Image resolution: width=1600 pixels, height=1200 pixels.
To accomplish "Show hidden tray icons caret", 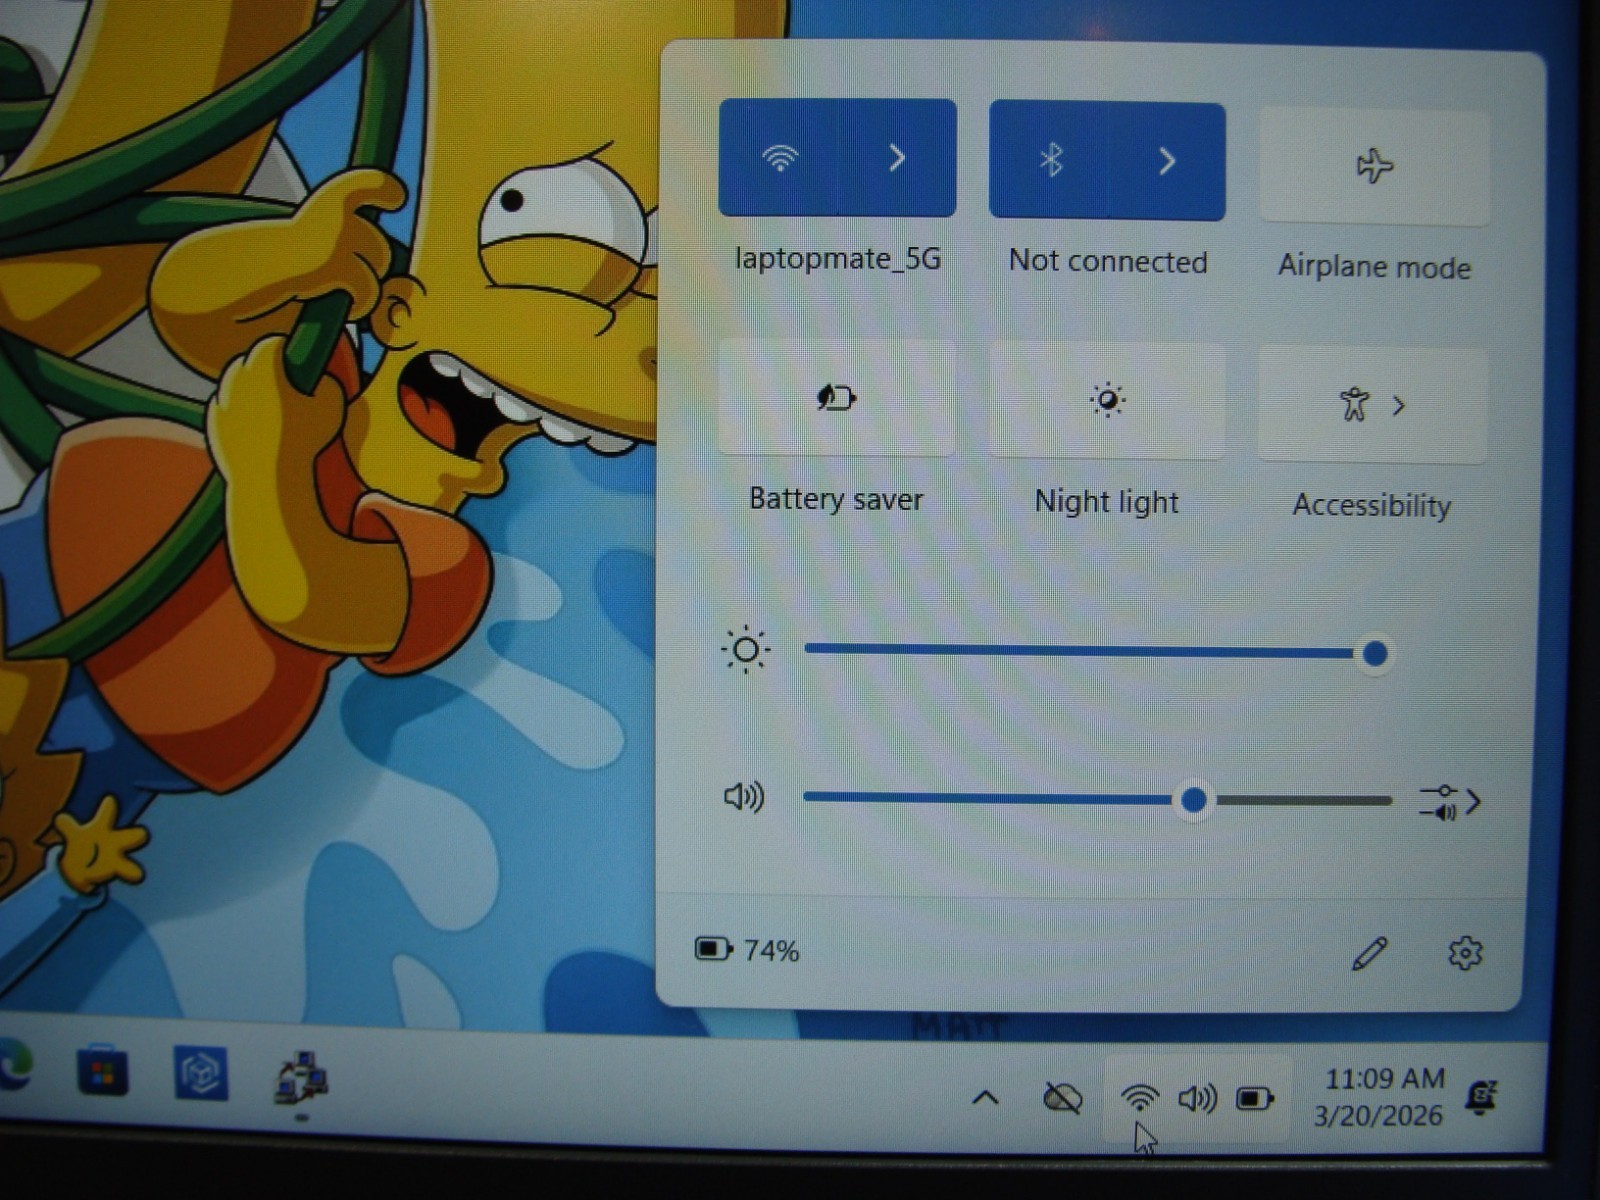I will click(985, 1098).
